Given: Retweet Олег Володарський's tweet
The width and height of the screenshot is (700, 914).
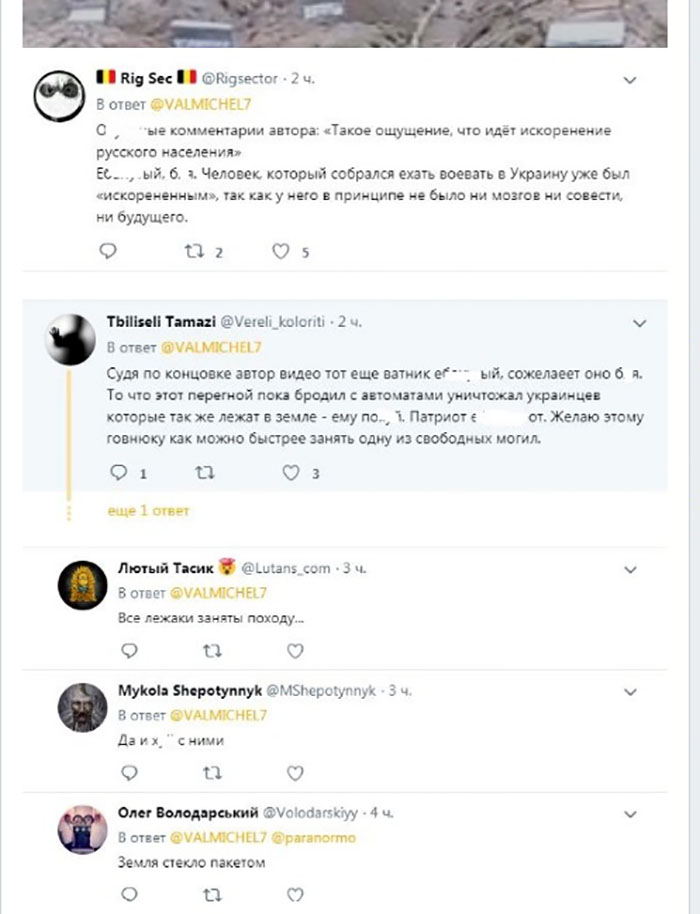Looking at the screenshot, I should [211, 893].
